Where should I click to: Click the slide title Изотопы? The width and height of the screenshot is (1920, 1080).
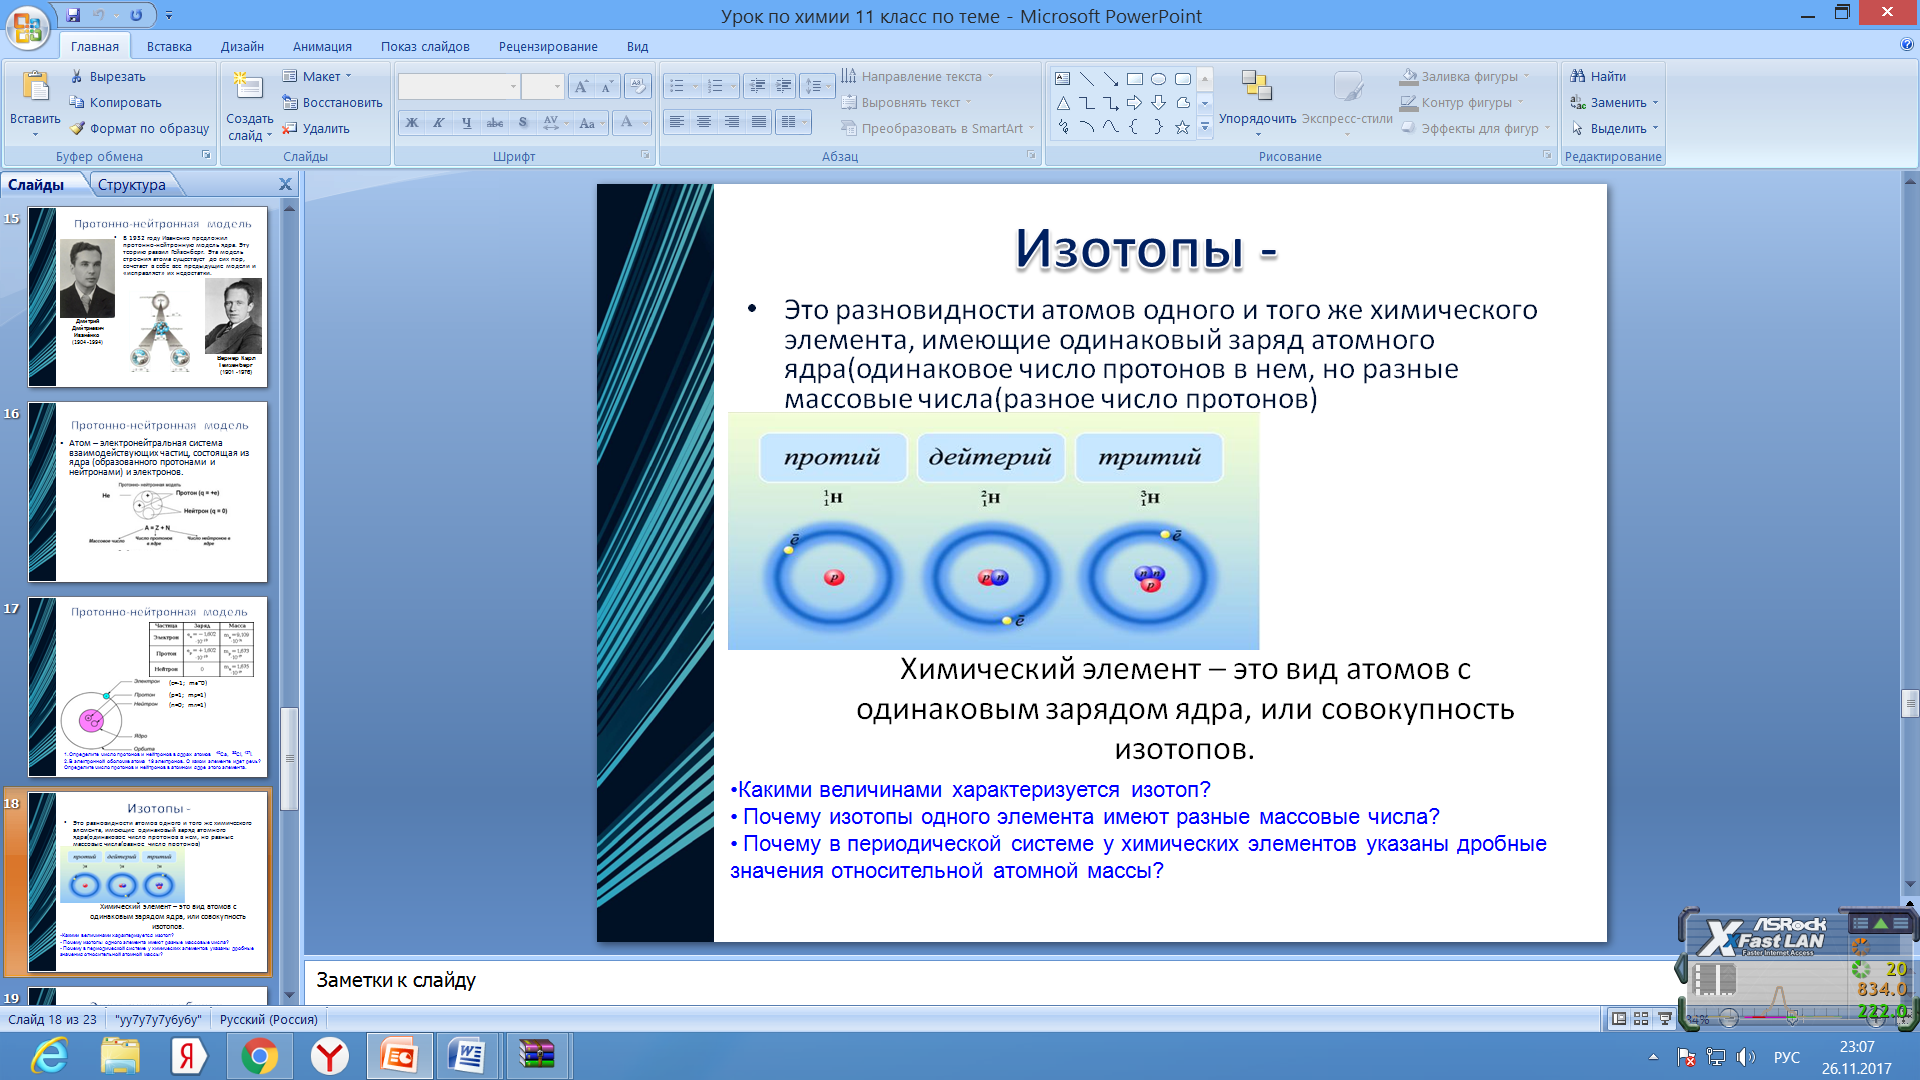(x=1146, y=248)
